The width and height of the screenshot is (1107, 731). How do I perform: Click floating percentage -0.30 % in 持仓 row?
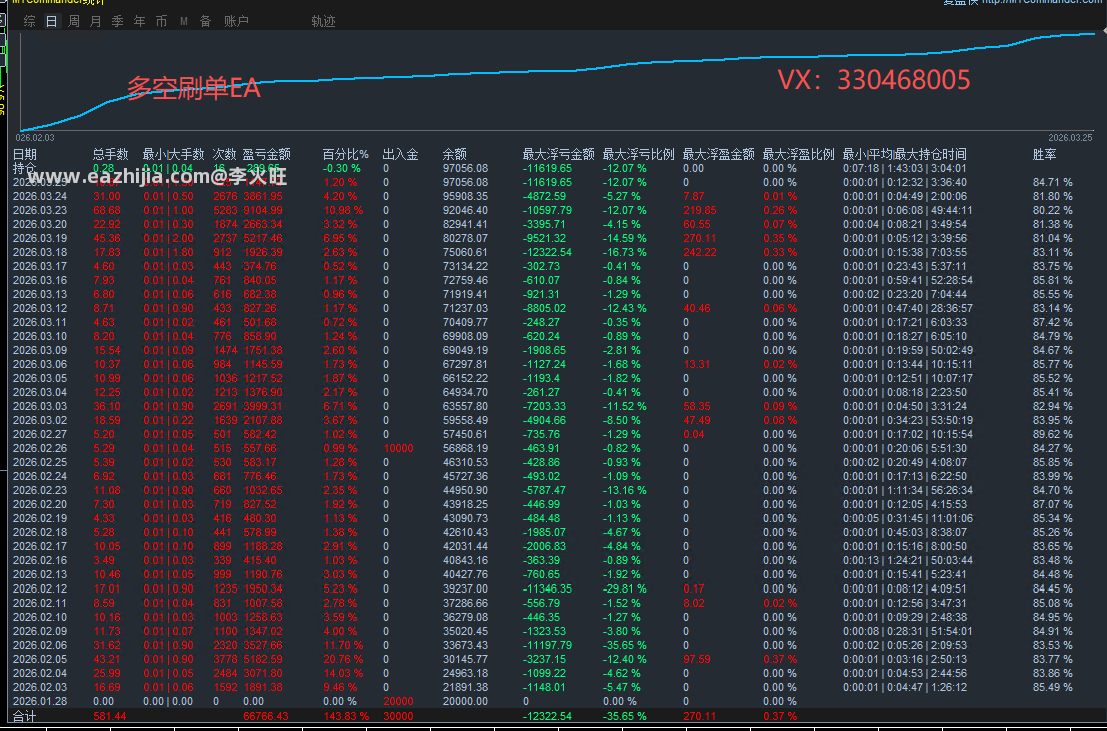[x=342, y=168]
